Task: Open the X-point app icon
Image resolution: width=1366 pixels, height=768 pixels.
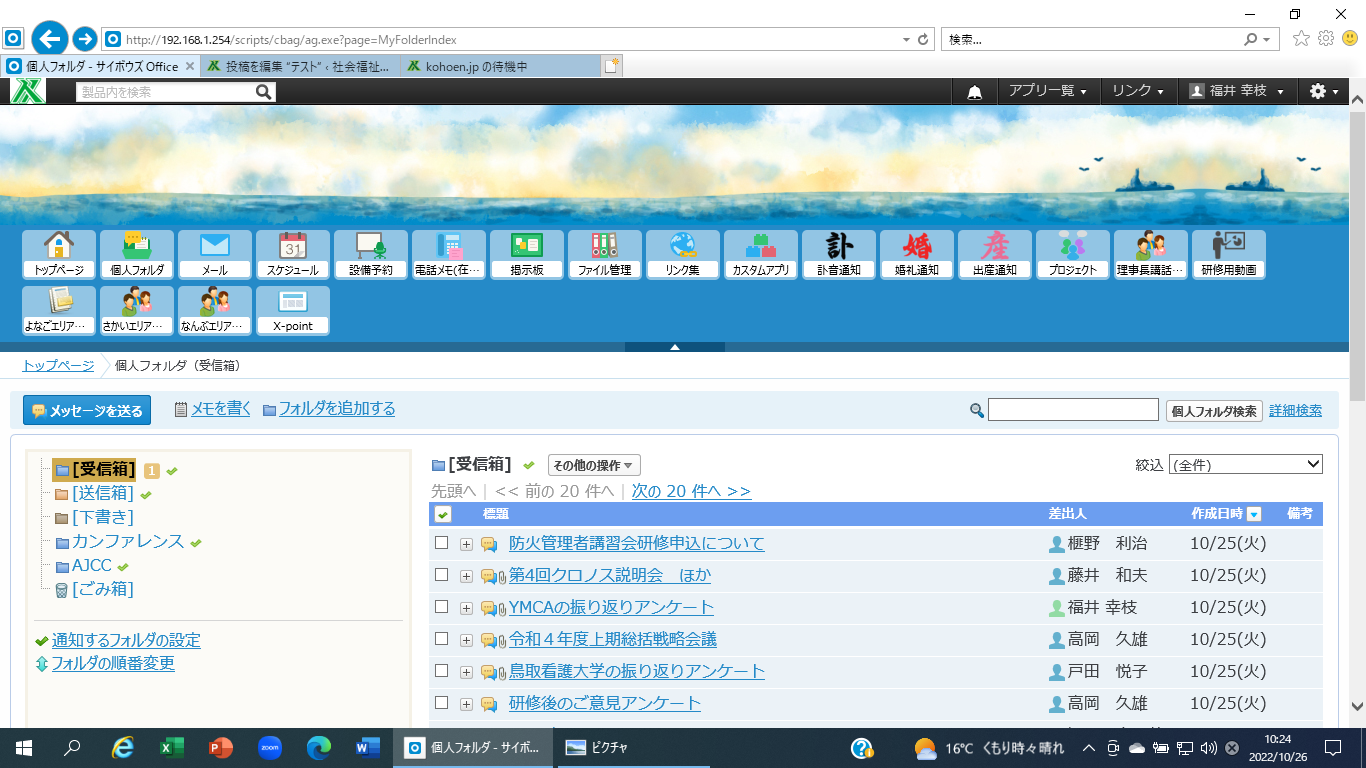Action: click(293, 310)
